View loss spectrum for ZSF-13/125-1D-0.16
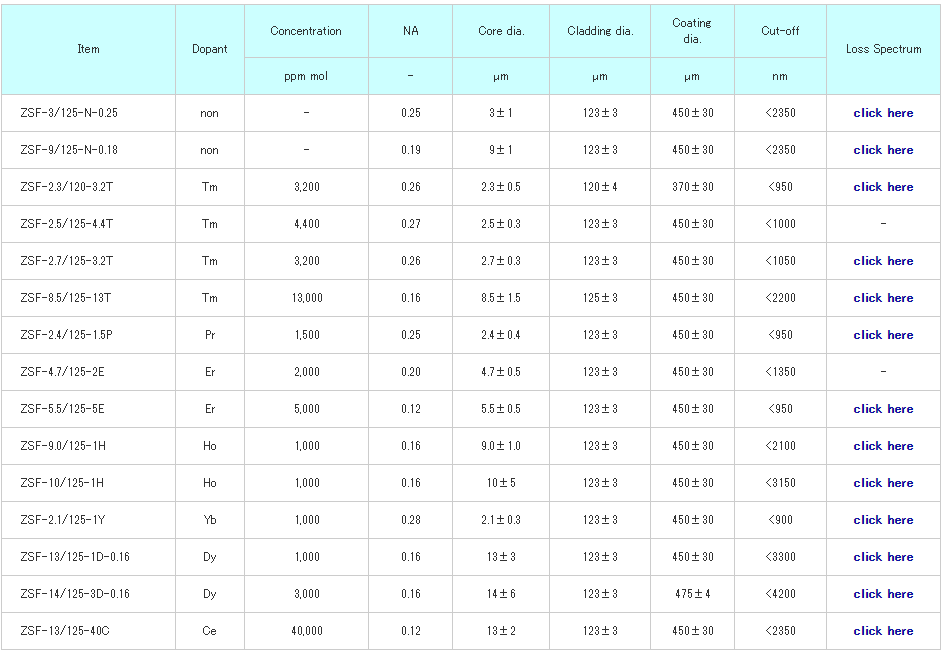 pos(883,557)
